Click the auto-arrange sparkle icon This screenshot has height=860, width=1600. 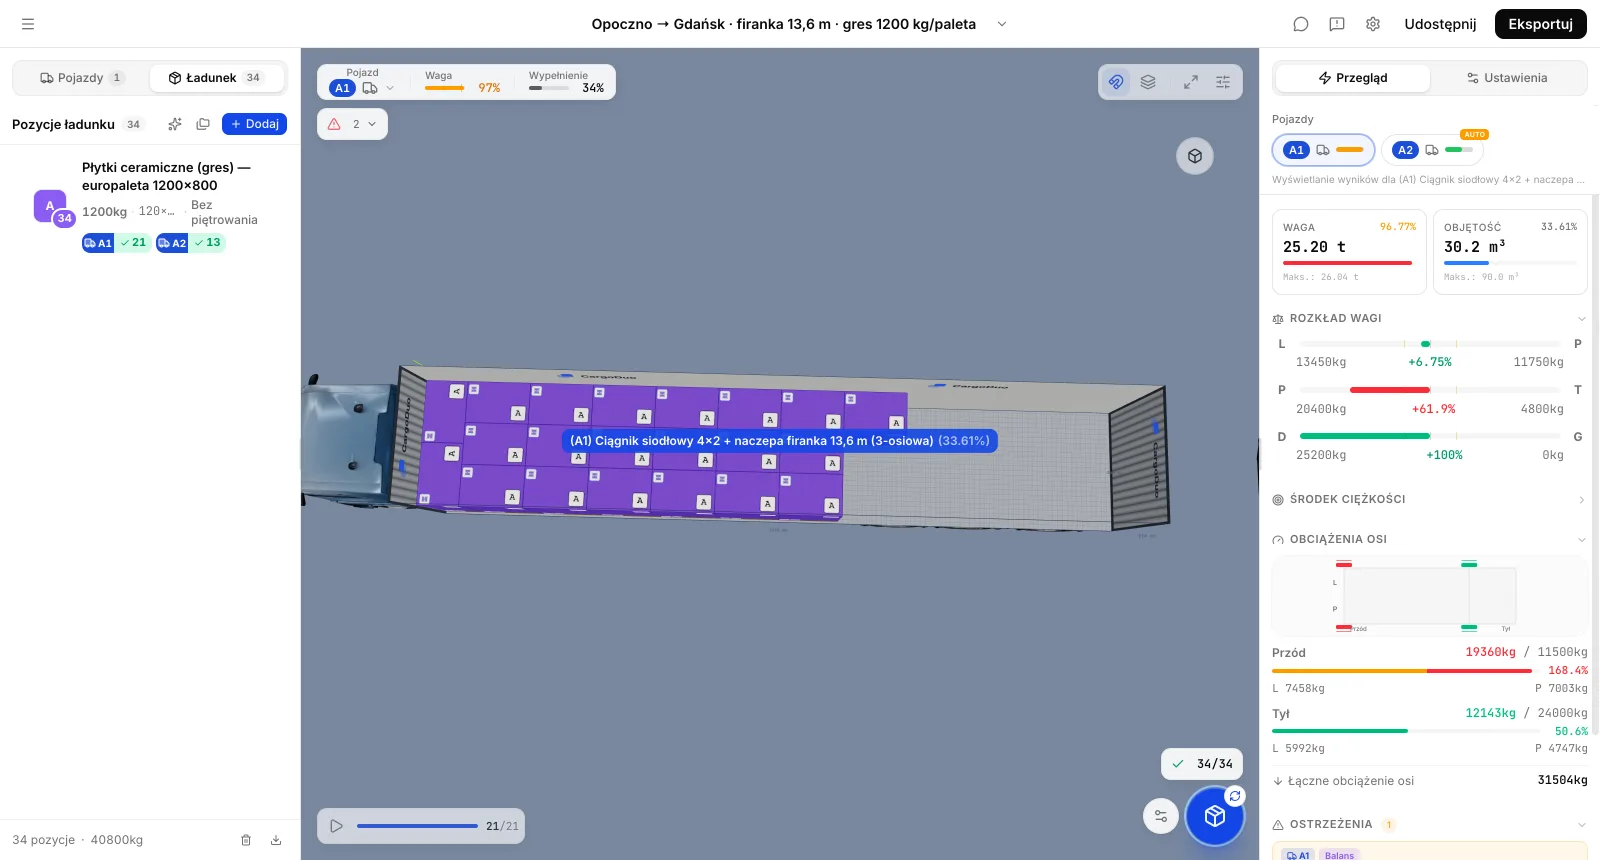(175, 124)
